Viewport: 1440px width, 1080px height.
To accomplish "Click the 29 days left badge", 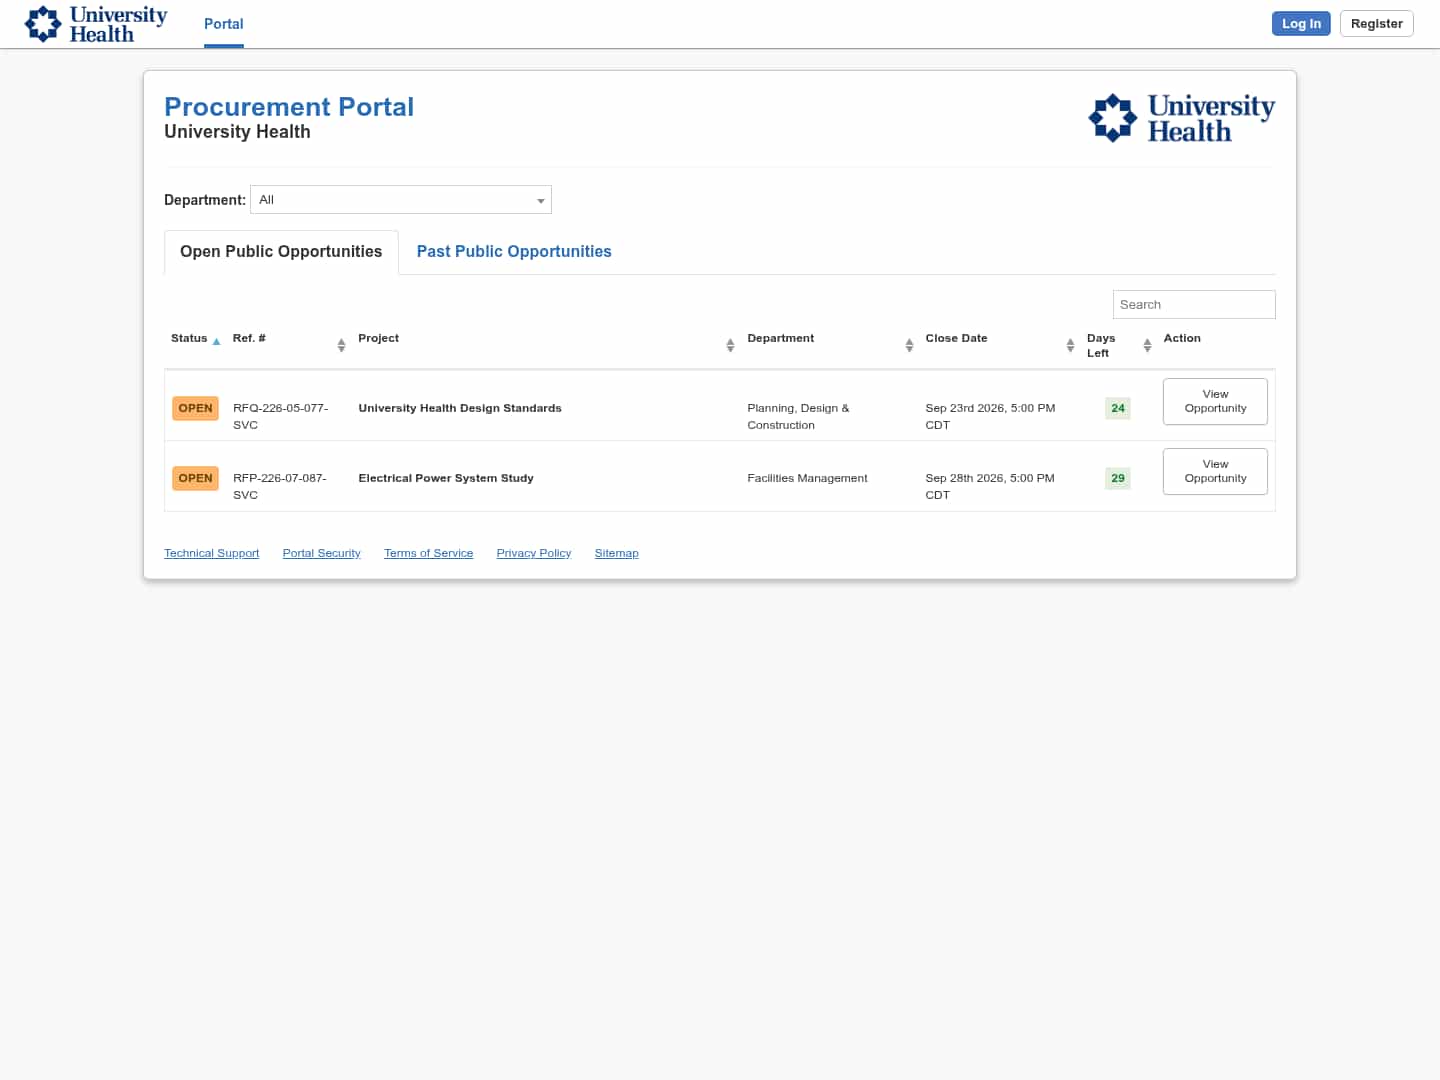I will (1118, 478).
